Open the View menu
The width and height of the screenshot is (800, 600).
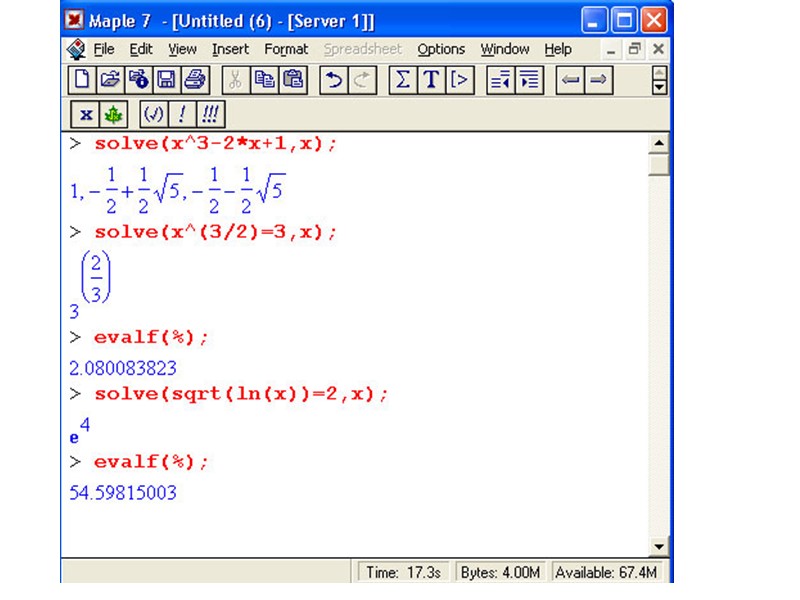coord(182,49)
